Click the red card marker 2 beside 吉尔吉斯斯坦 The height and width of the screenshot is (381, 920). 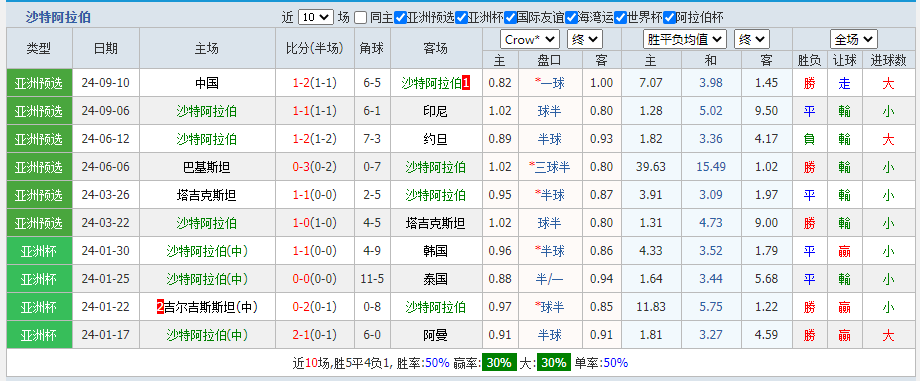pyautogui.click(x=160, y=307)
